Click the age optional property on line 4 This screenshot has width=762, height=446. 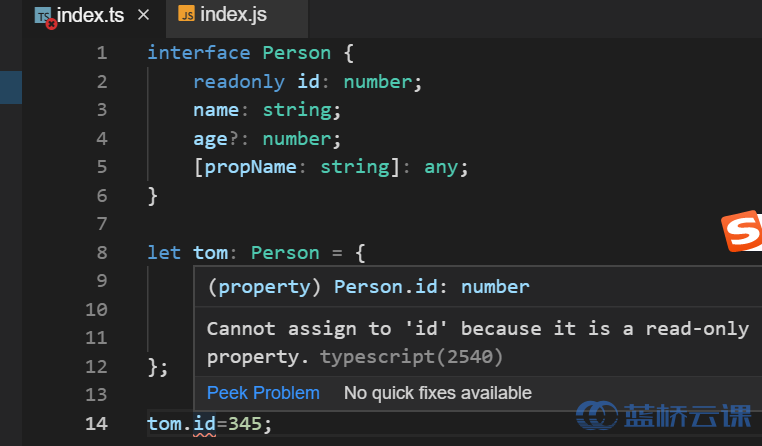pyautogui.click(x=210, y=139)
